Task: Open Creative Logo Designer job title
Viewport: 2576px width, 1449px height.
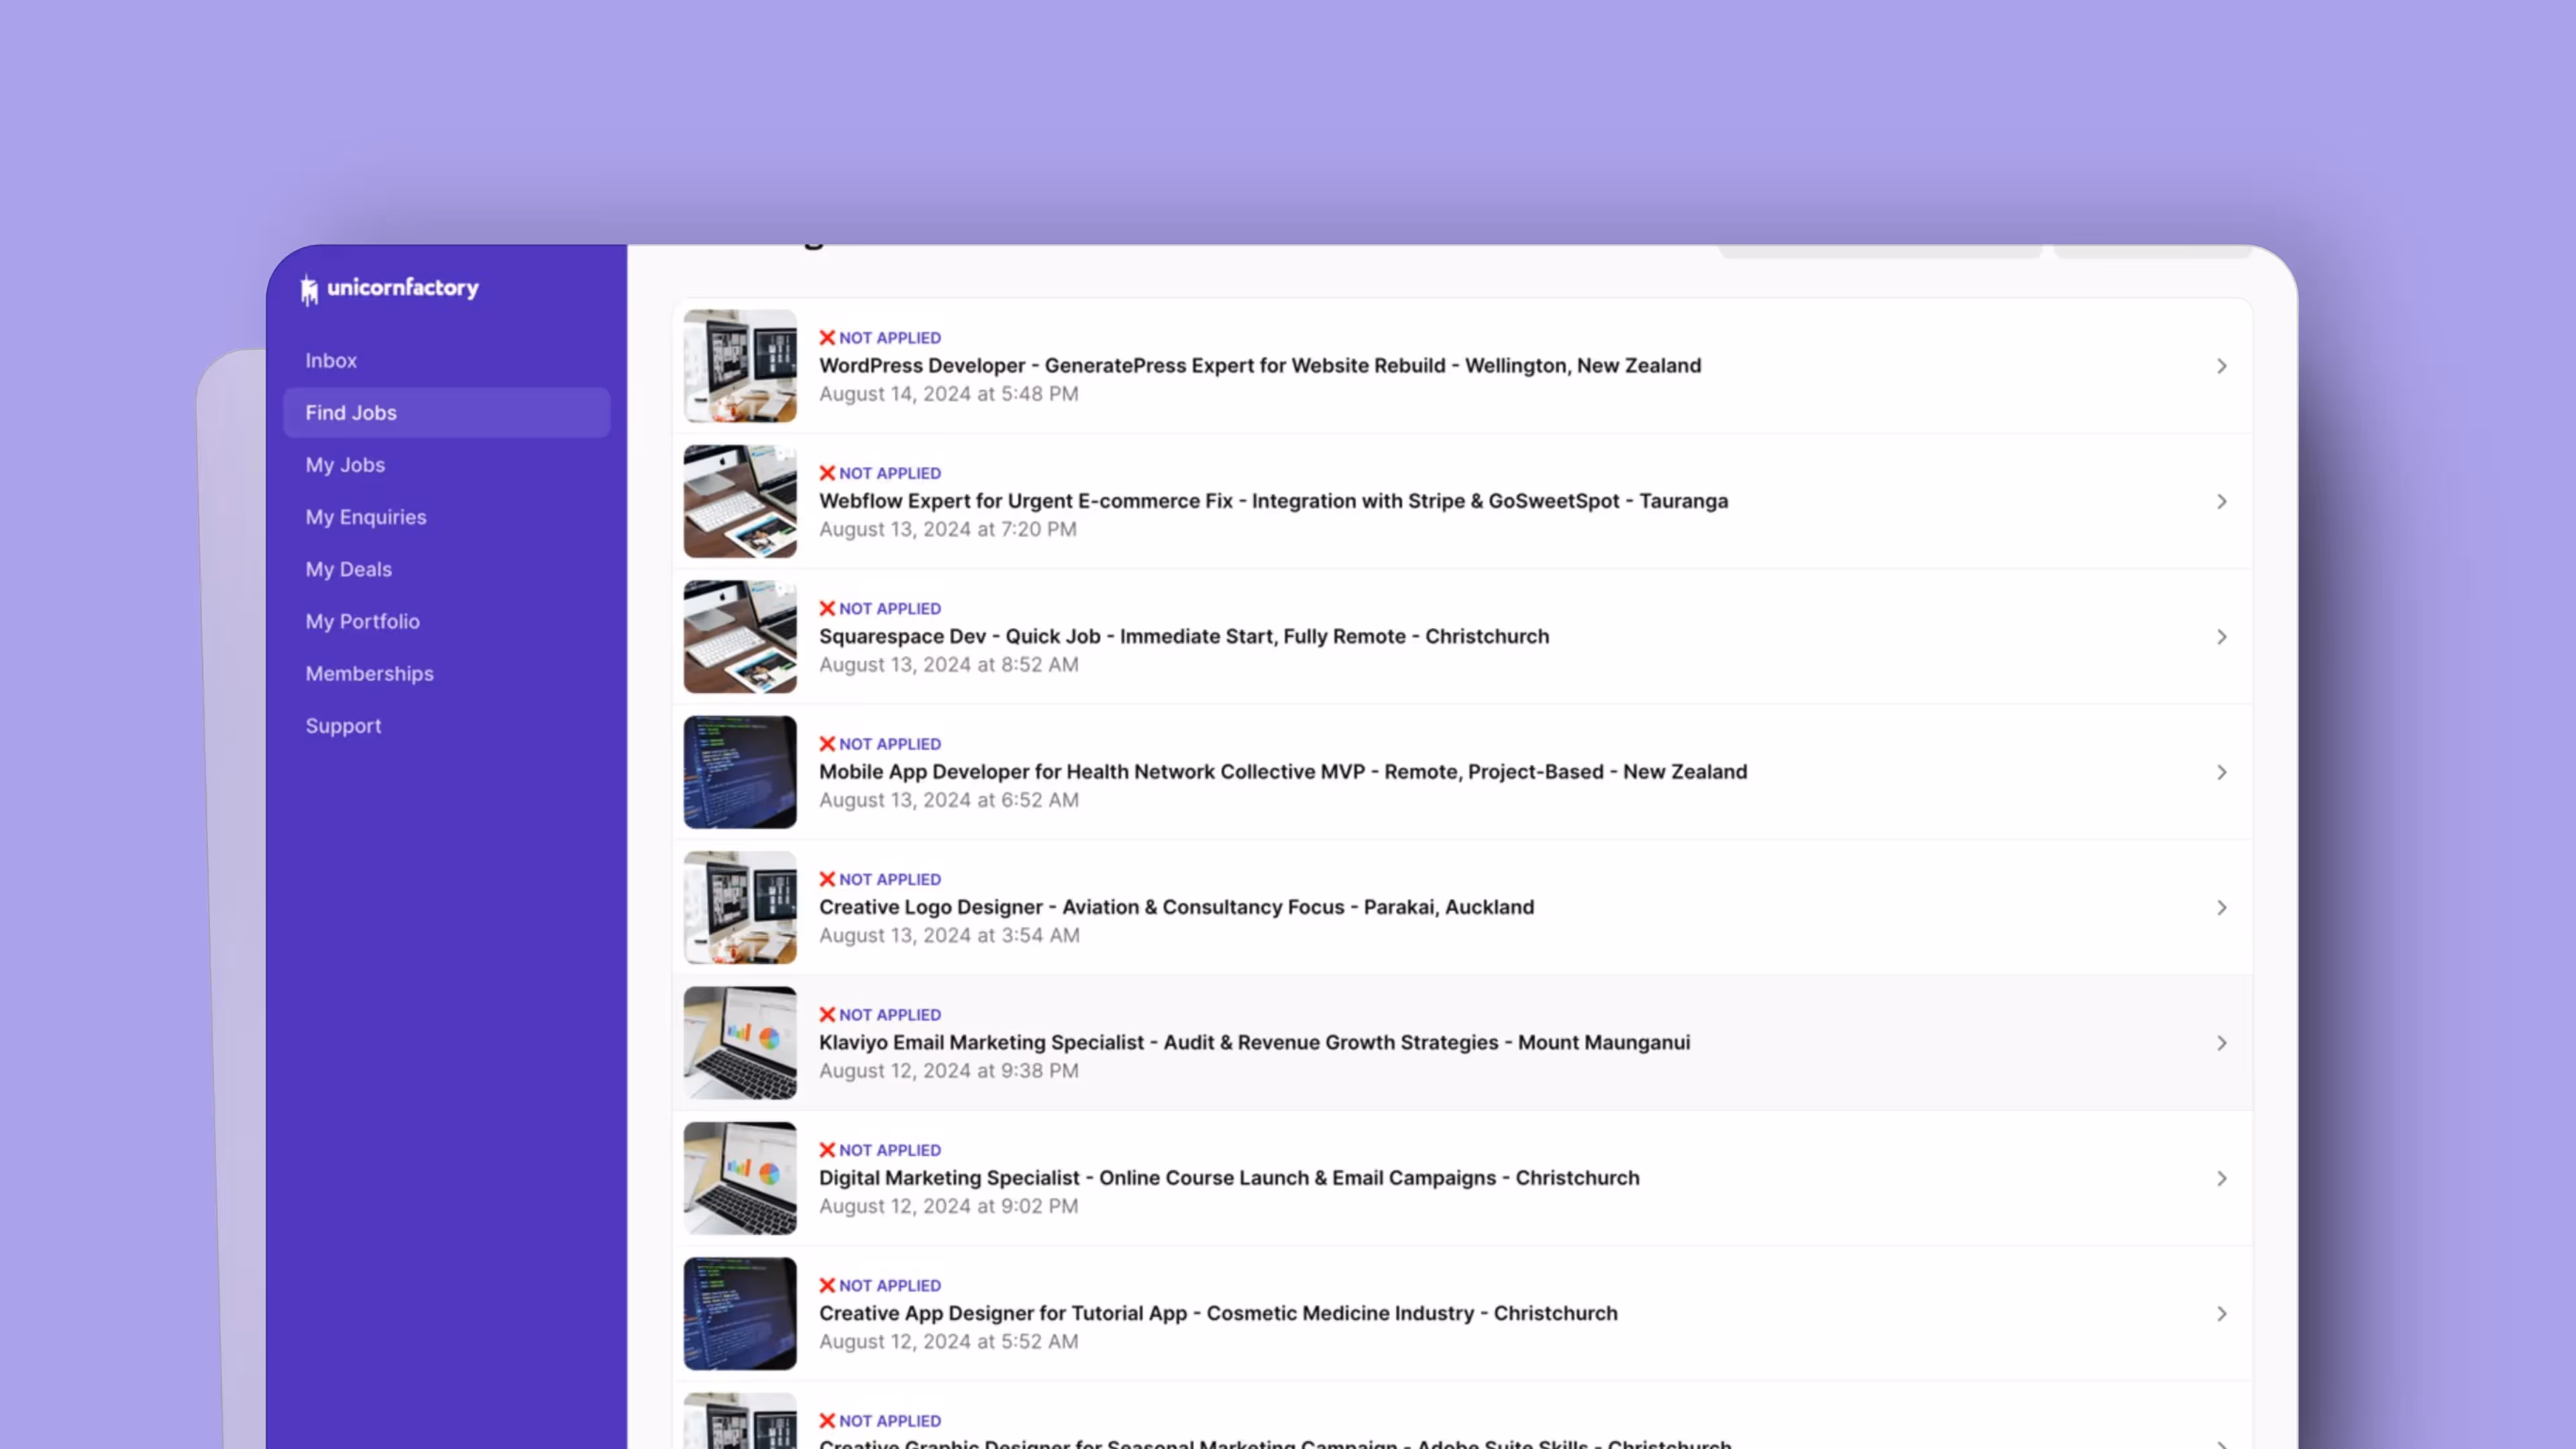Action: (x=1176, y=907)
